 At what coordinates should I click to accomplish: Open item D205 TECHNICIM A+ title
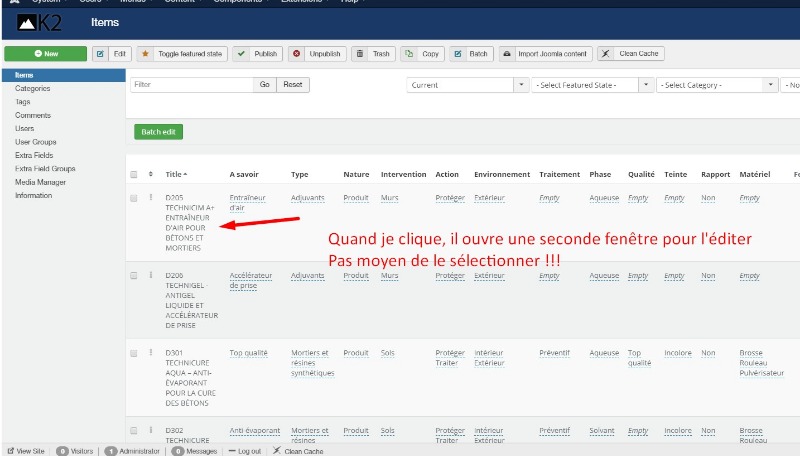click(190, 222)
